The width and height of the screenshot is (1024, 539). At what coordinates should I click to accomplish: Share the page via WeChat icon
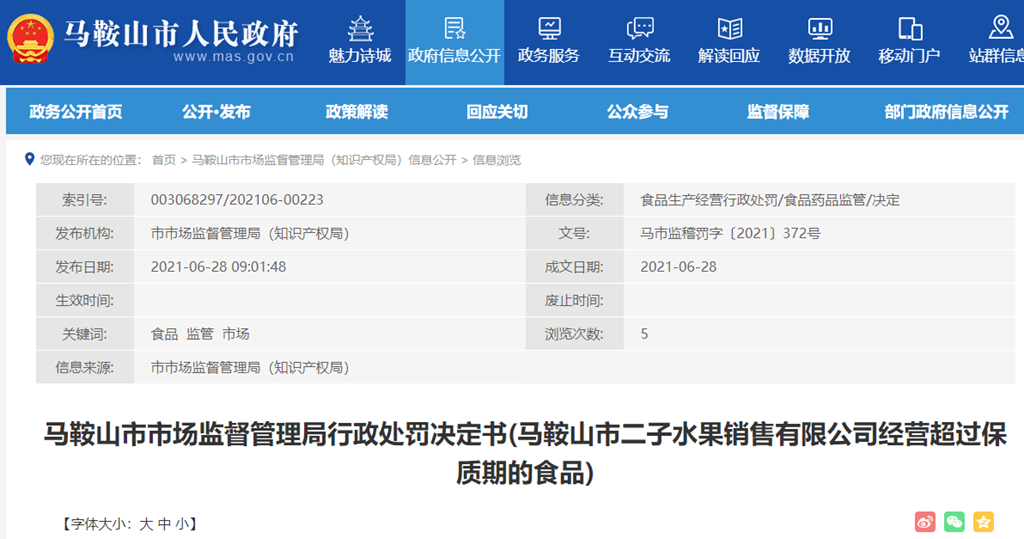(954, 521)
